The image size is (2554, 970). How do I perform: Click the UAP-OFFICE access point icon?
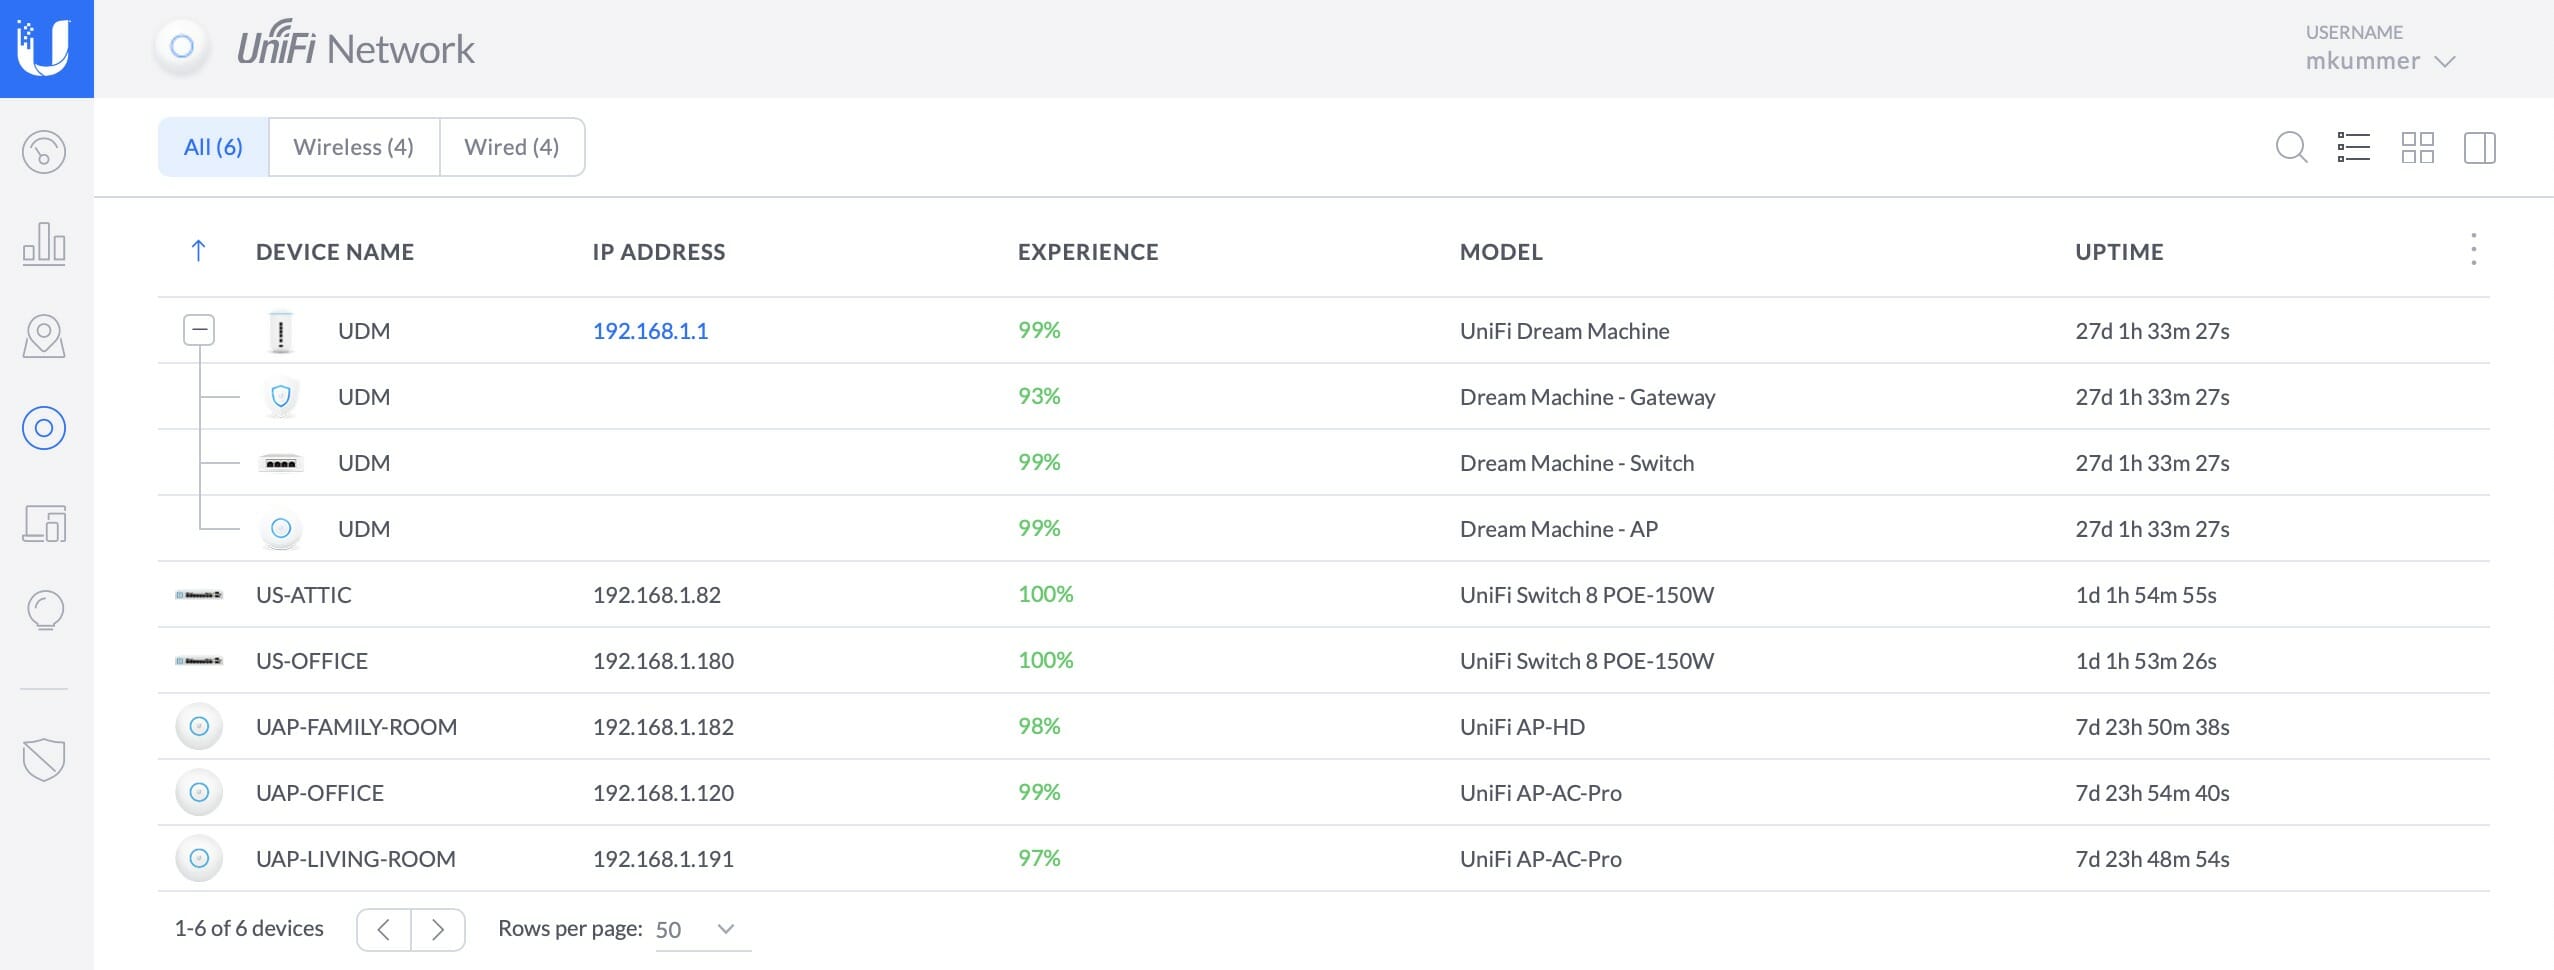pyautogui.click(x=199, y=793)
